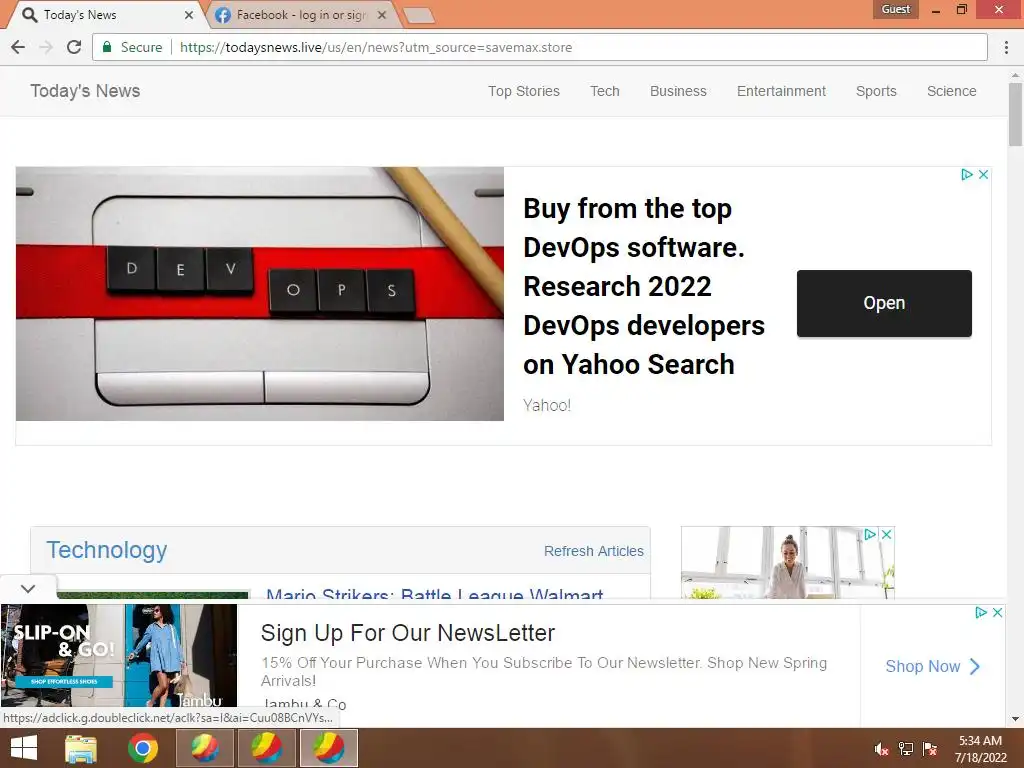
Task: Open Business navigation link
Action: [678, 91]
